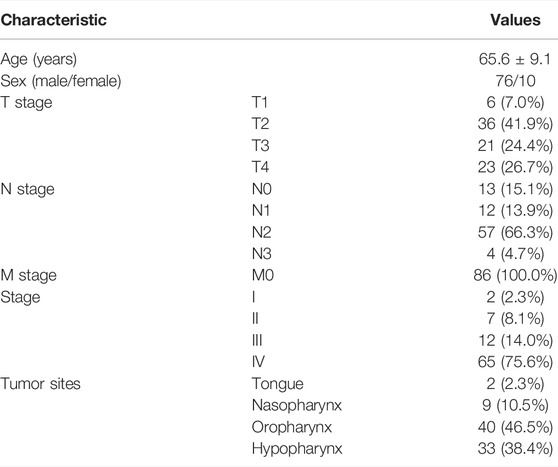Click the Oropharynx tumor site cell
Image resolution: width=558 pixels, height=467 pixels.
click(292, 427)
